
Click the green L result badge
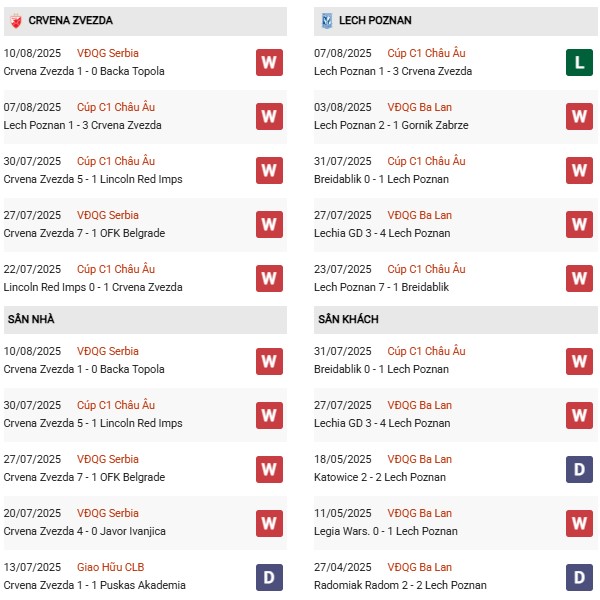pyautogui.click(x=578, y=62)
